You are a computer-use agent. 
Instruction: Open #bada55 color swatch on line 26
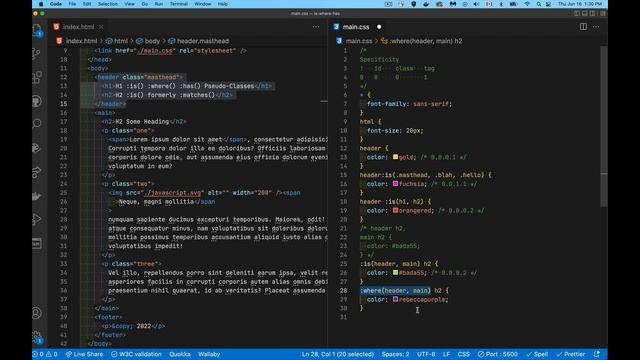pyautogui.click(x=395, y=272)
